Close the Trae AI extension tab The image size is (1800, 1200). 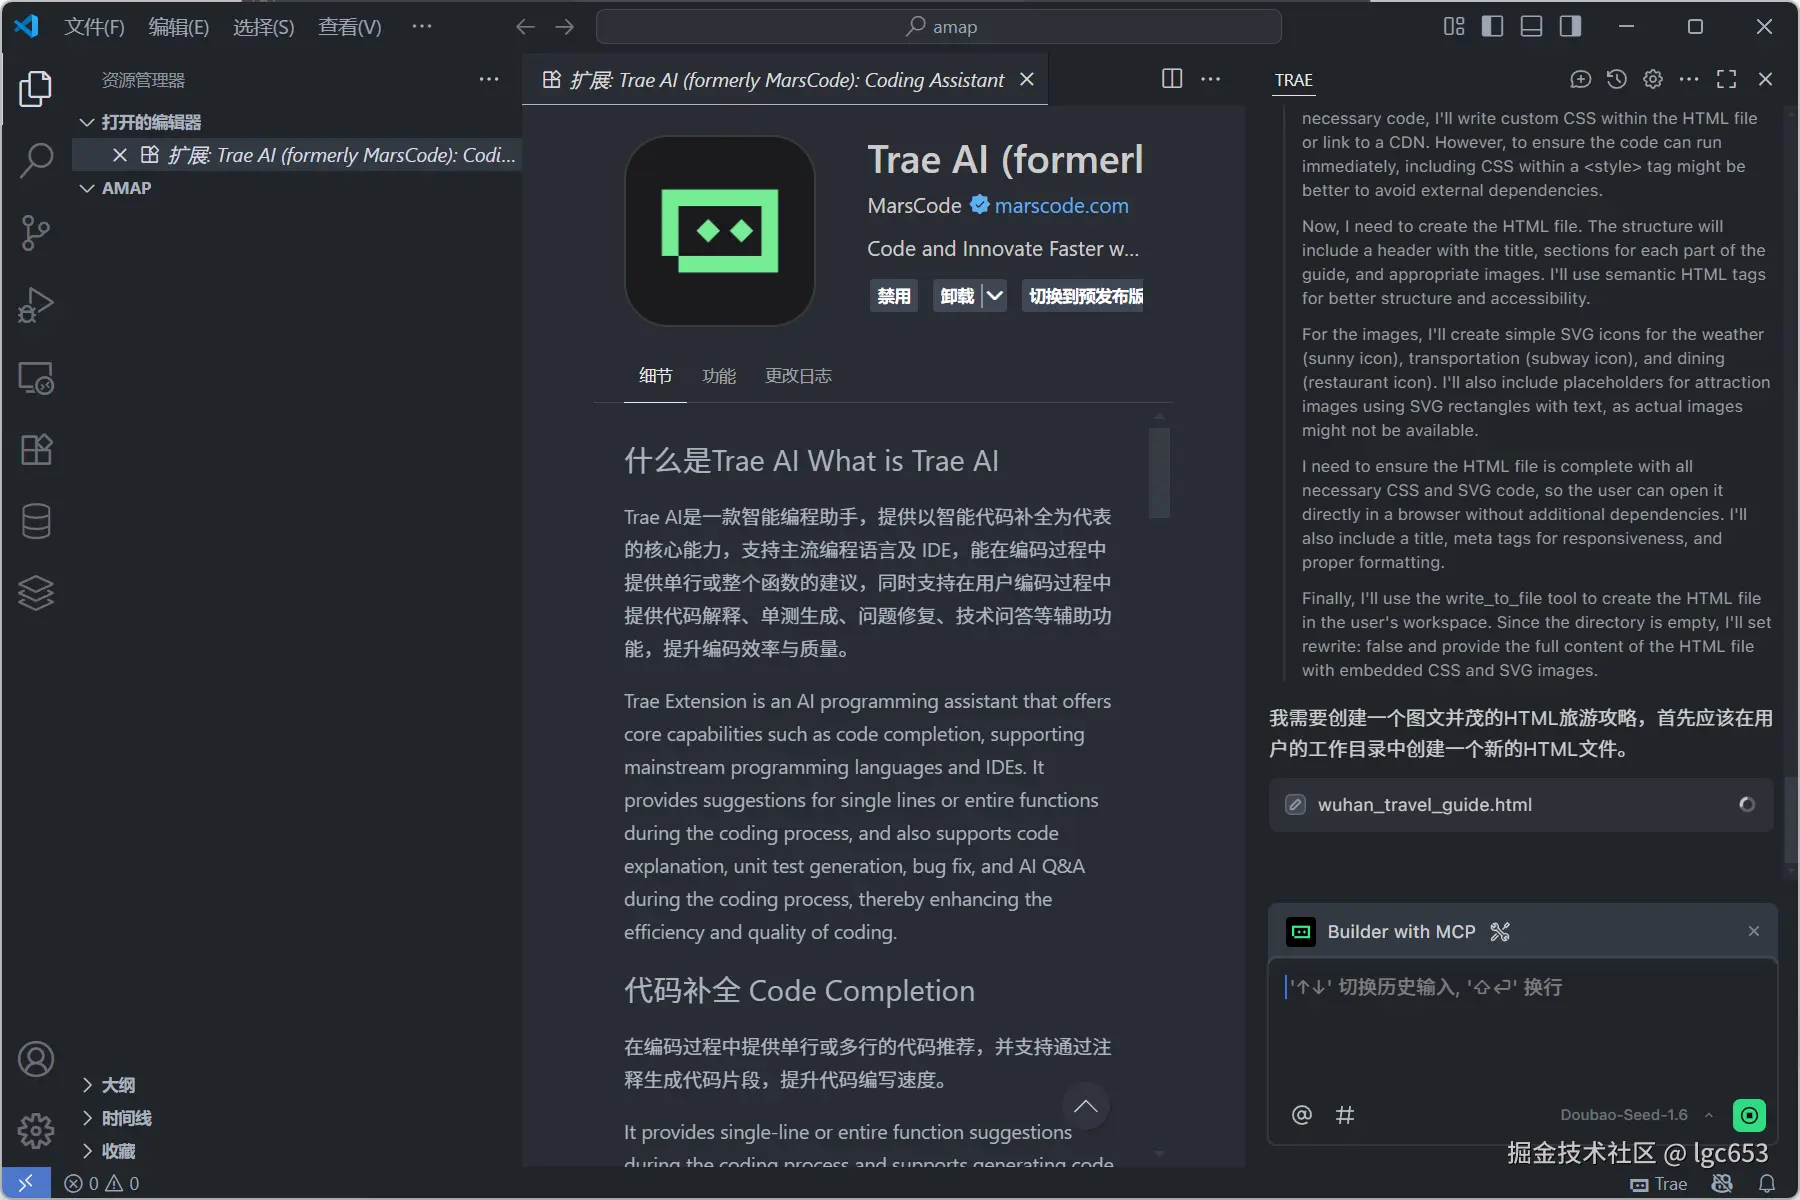[x=1027, y=79]
